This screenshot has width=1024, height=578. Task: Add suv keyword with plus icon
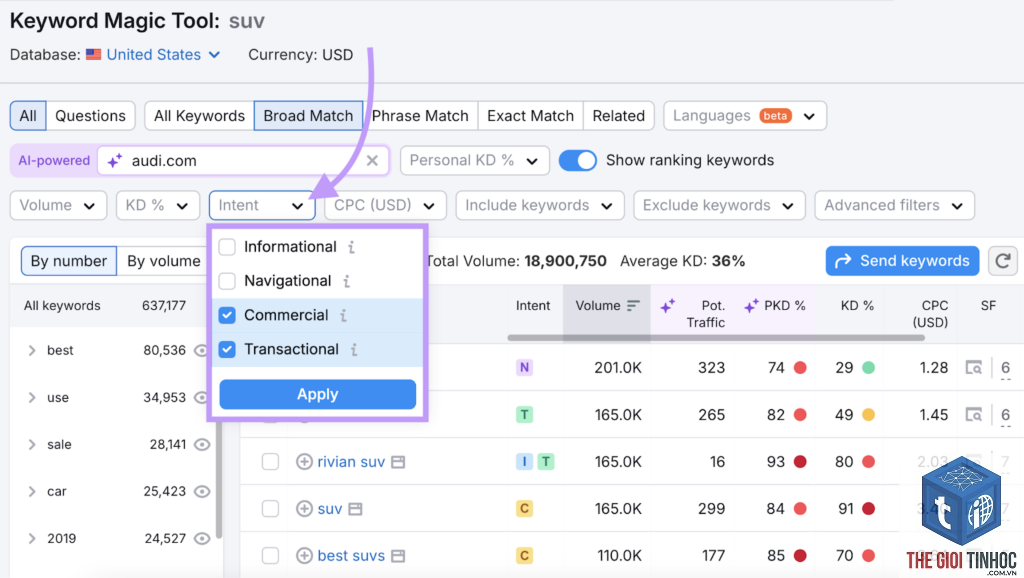coord(304,509)
